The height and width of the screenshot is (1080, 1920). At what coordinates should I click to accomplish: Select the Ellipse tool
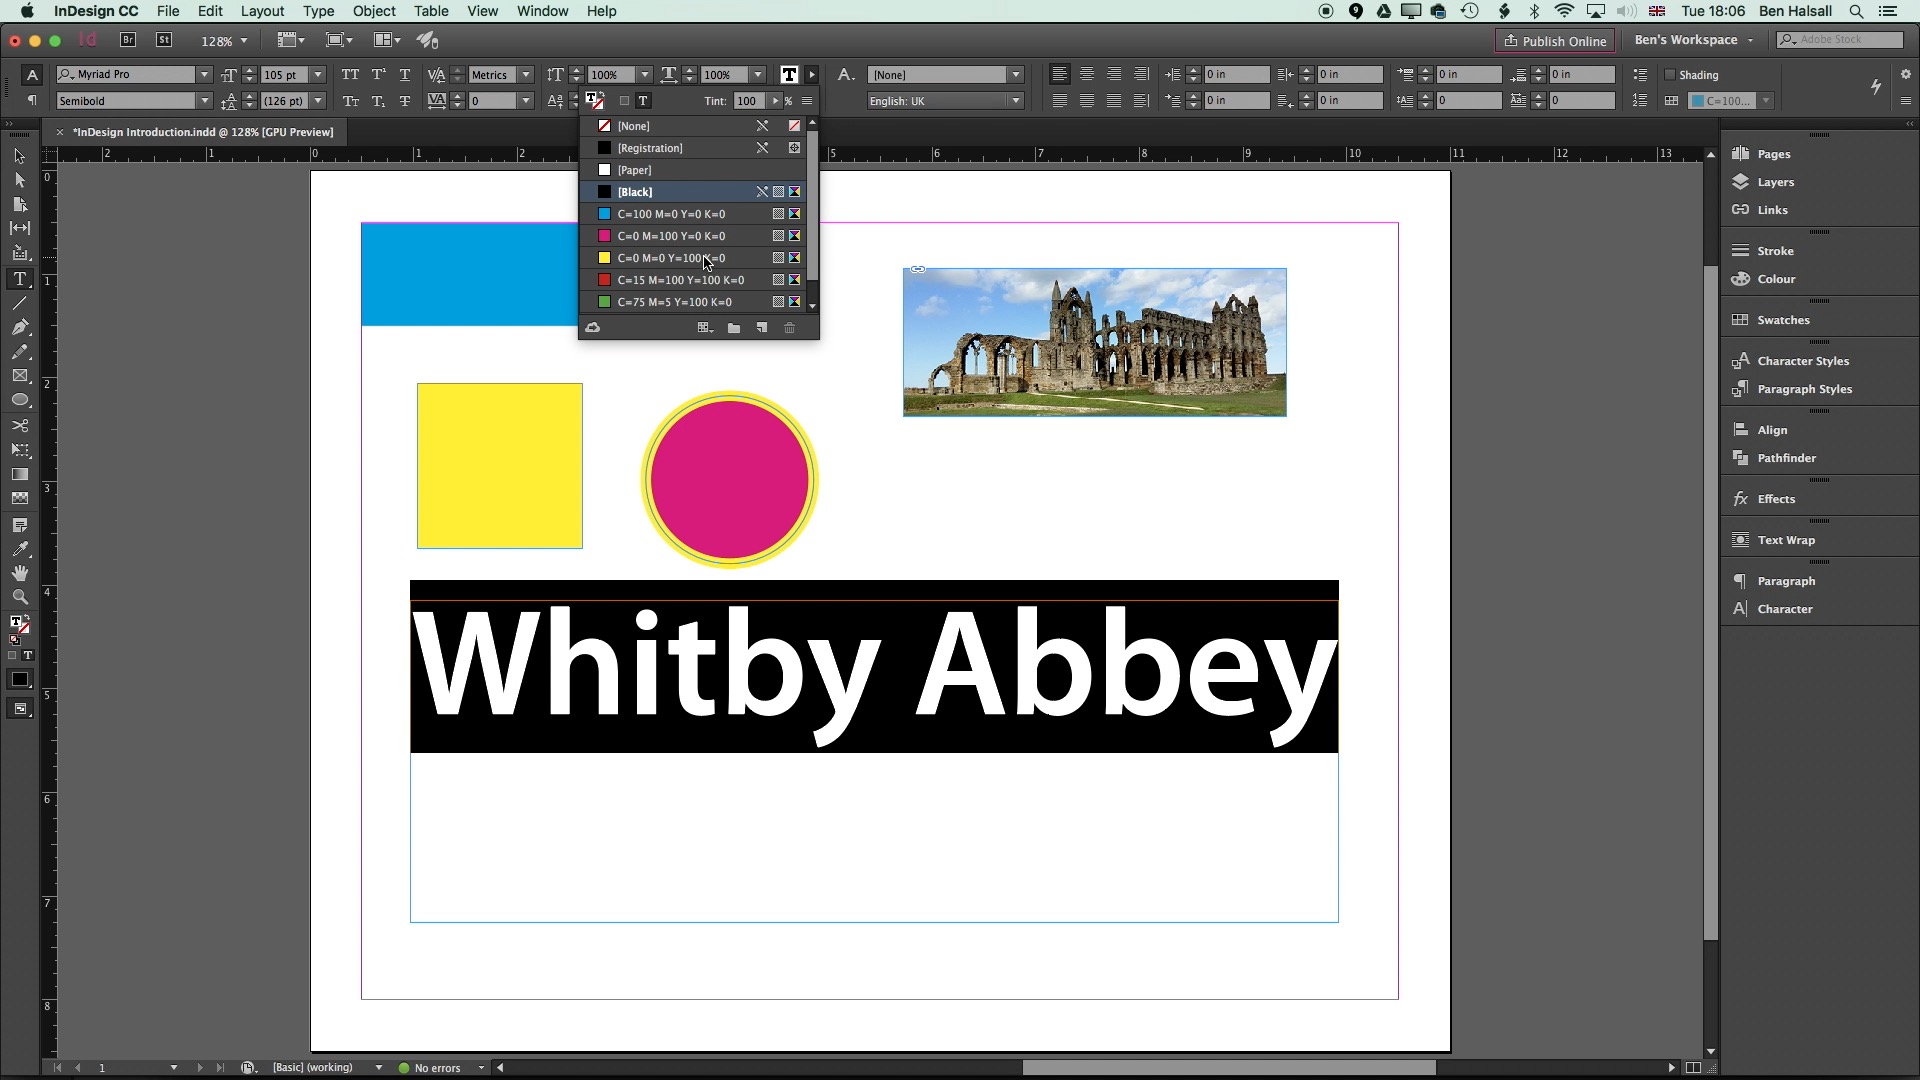coord(19,401)
